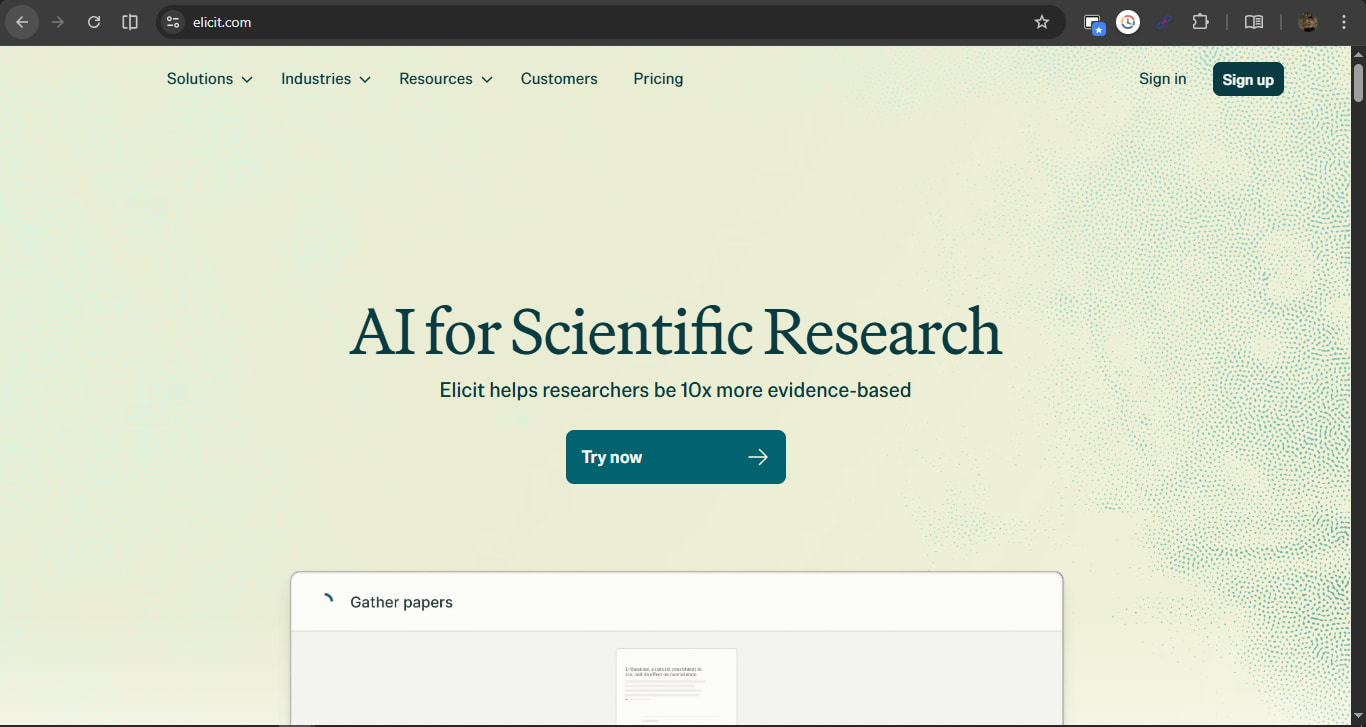Click the Gather papers arrow indicator

tap(327, 599)
